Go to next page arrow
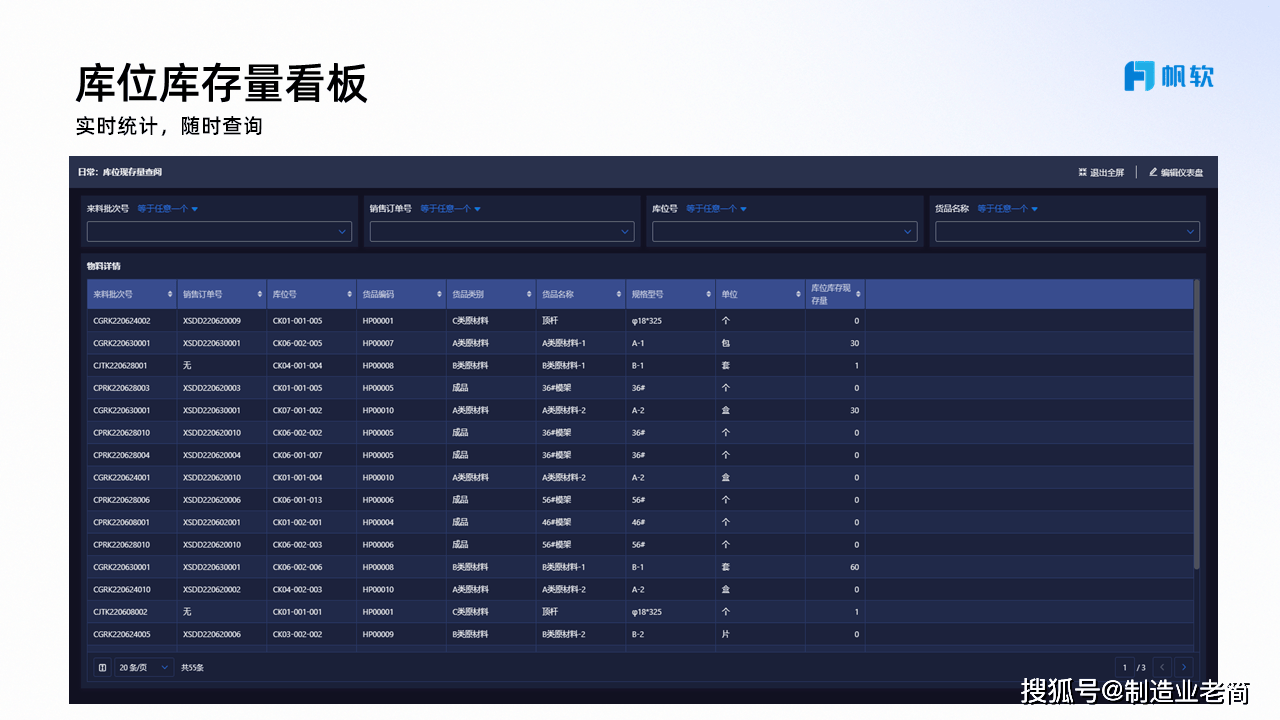1280x720 pixels. pyautogui.click(x=1184, y=667)
